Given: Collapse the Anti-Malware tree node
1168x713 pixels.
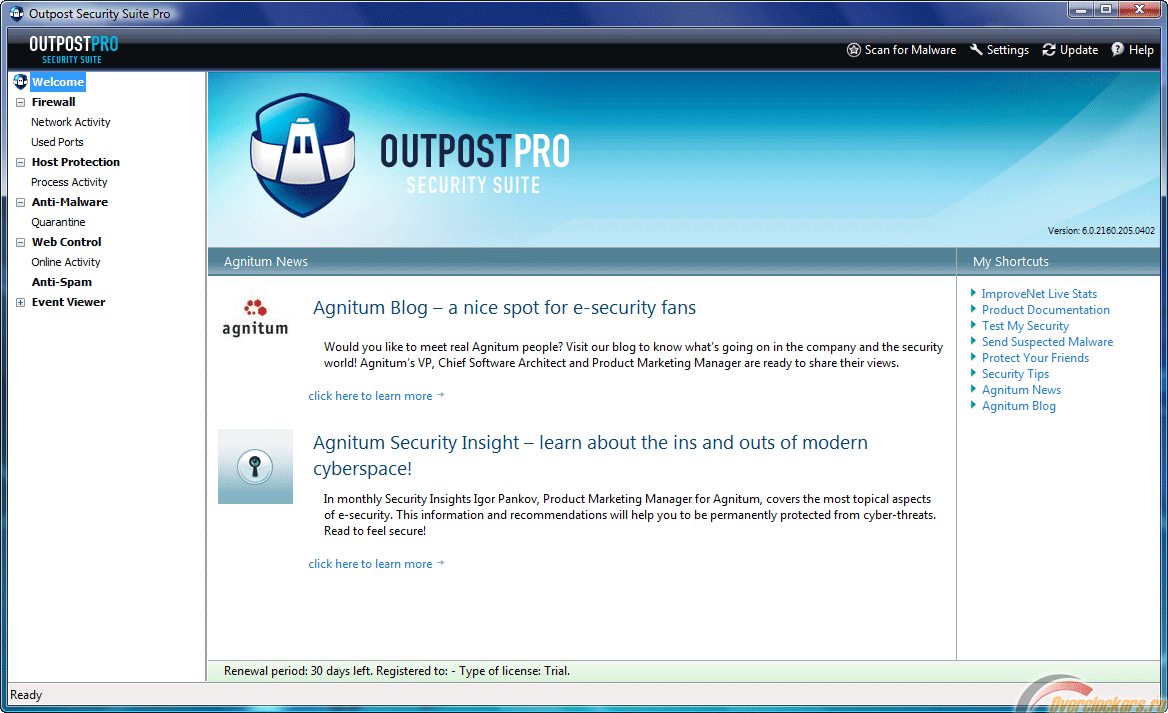Looking at the screenshot, I should 20,203.
